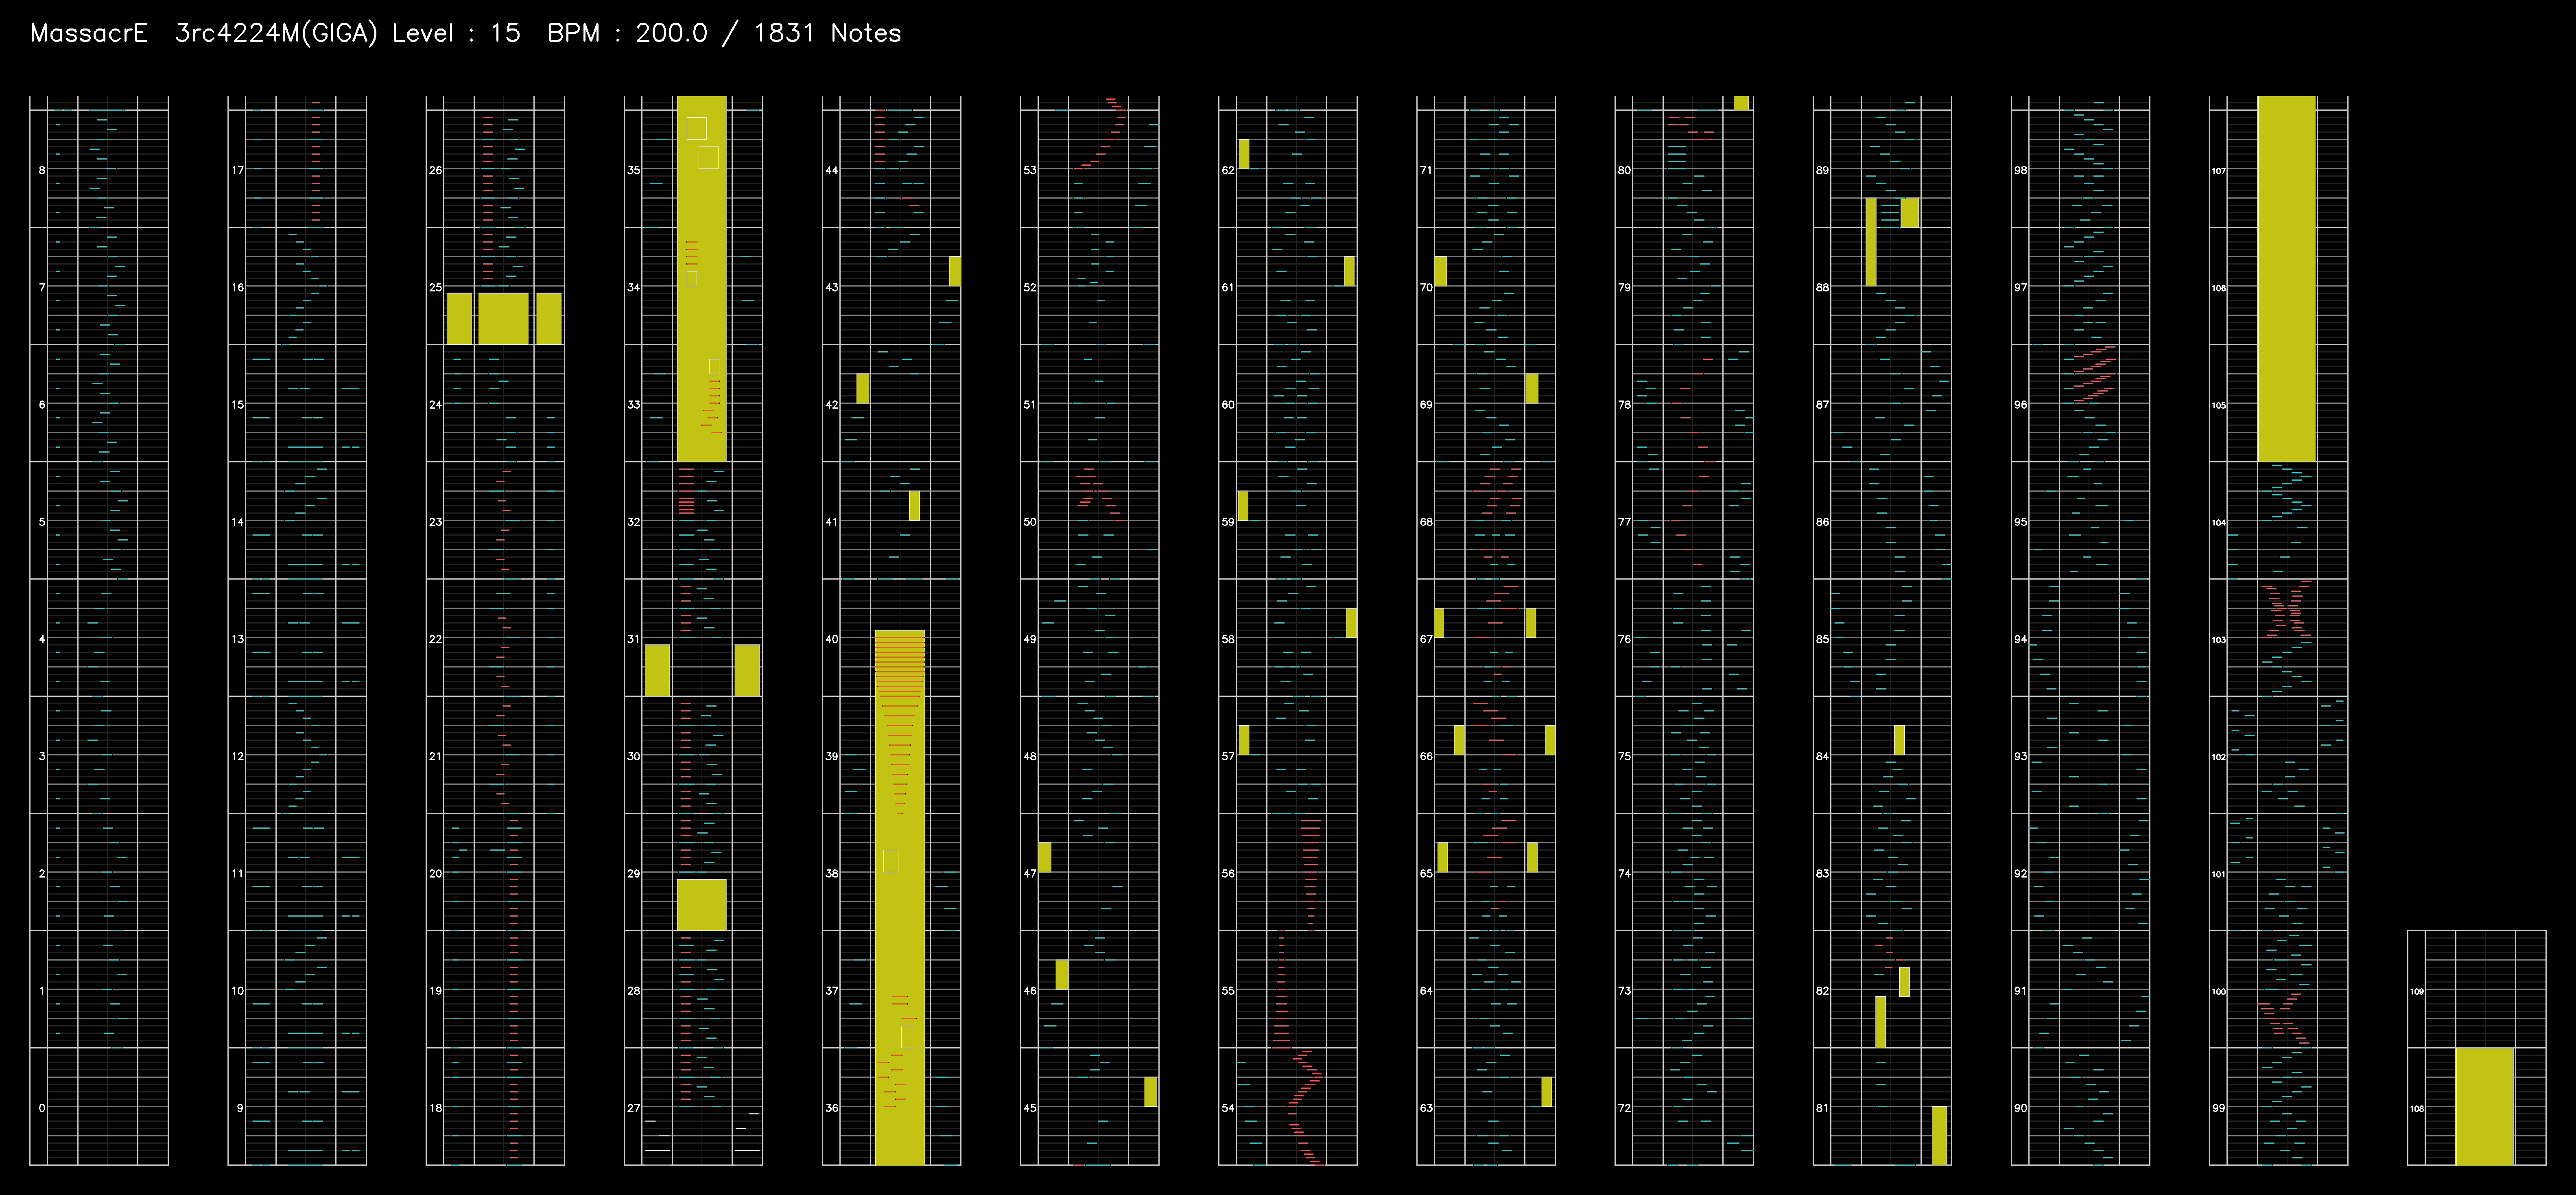Click measure number 26 label
Image resolution: width=2576 pixels, height=1195 pixels.
pyautogui.click(x=436, y=170)
